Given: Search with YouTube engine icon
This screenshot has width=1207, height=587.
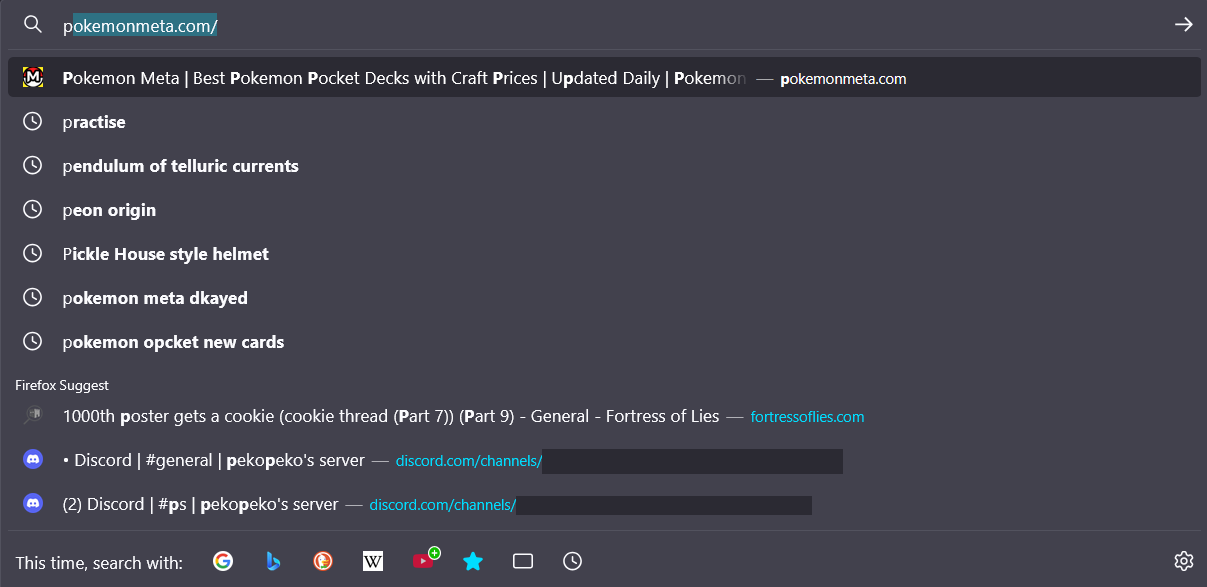Looking at the screenshot, I should tap(424, 561).
